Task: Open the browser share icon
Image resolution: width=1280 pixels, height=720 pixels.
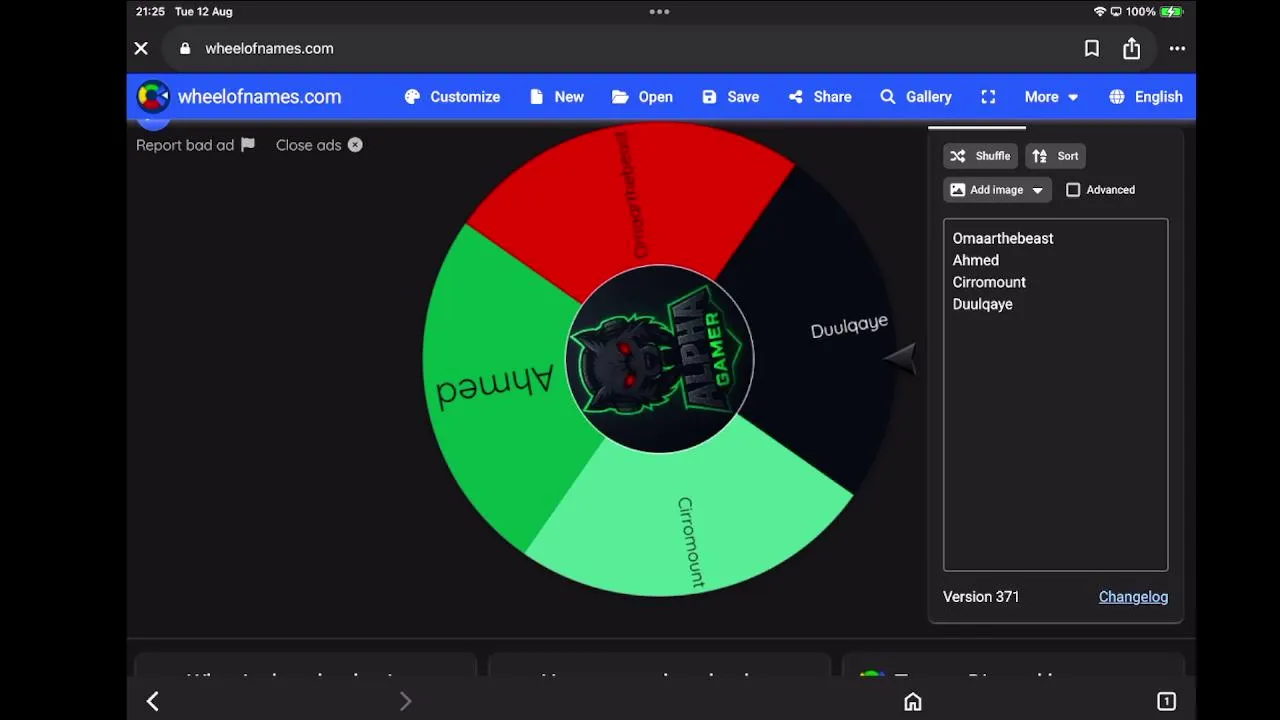Action: 1131,48
